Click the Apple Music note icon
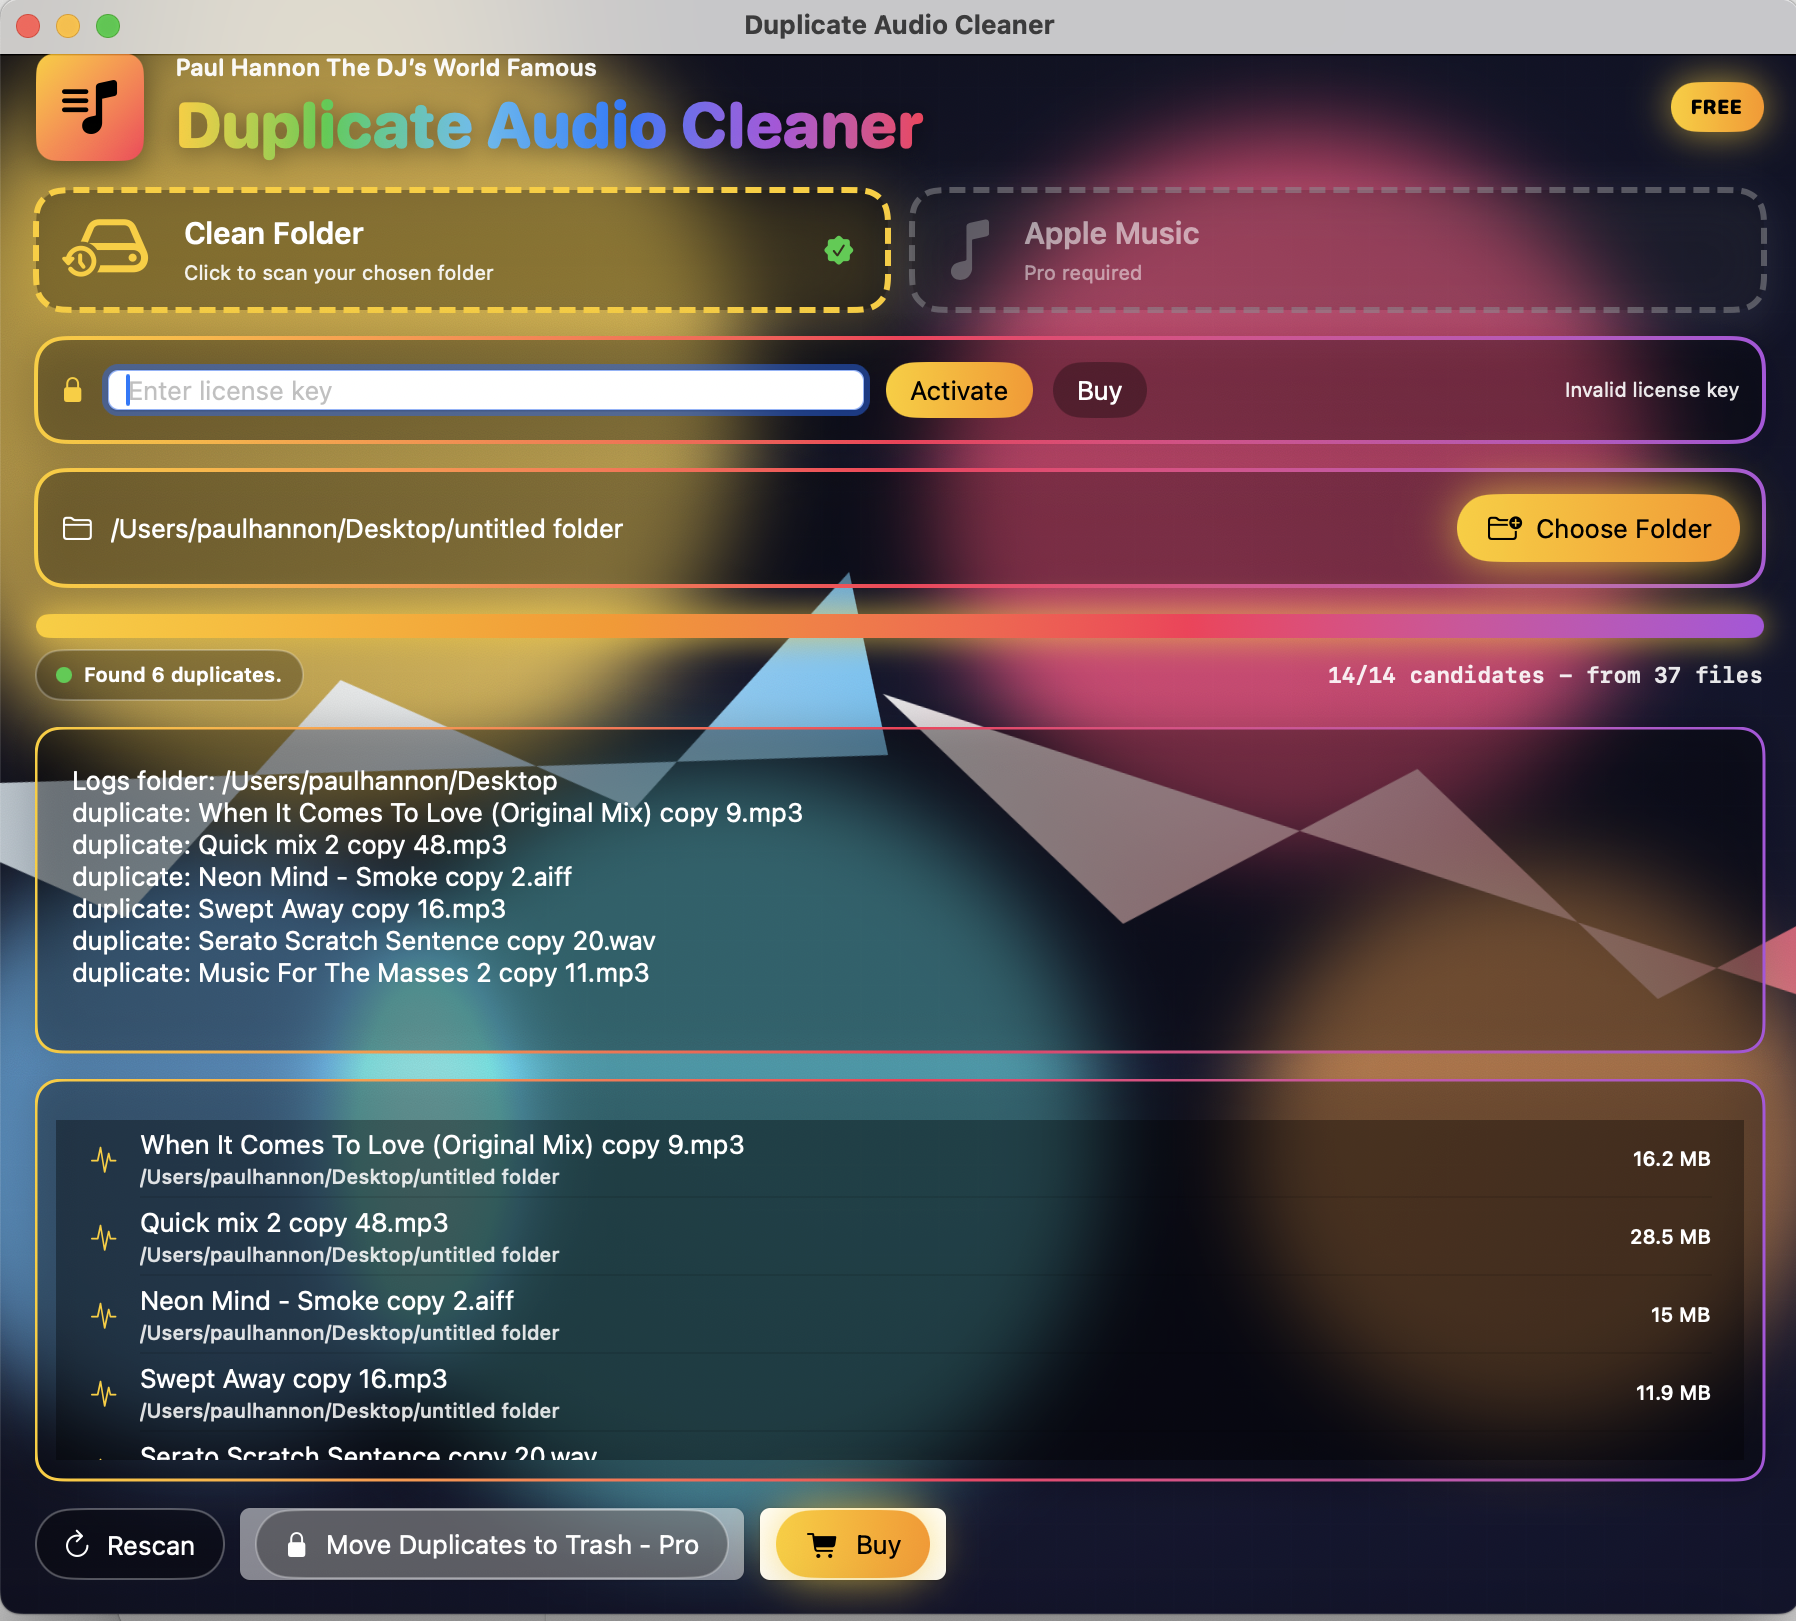This screenshot has width=1796, height=1621. click(969, 249)
